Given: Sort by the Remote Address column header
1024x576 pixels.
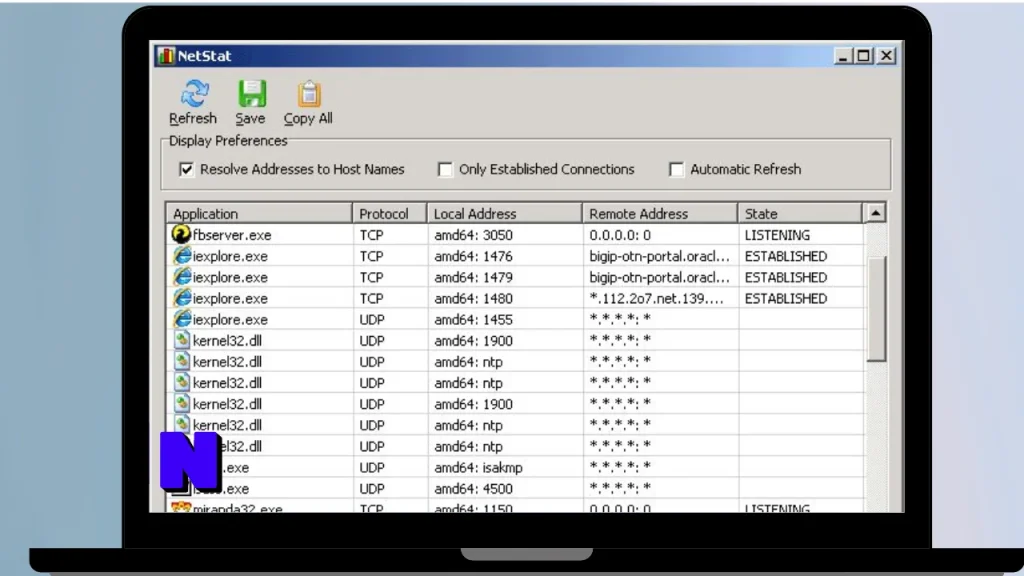Looking at the screenshot, I should [660, 214].
